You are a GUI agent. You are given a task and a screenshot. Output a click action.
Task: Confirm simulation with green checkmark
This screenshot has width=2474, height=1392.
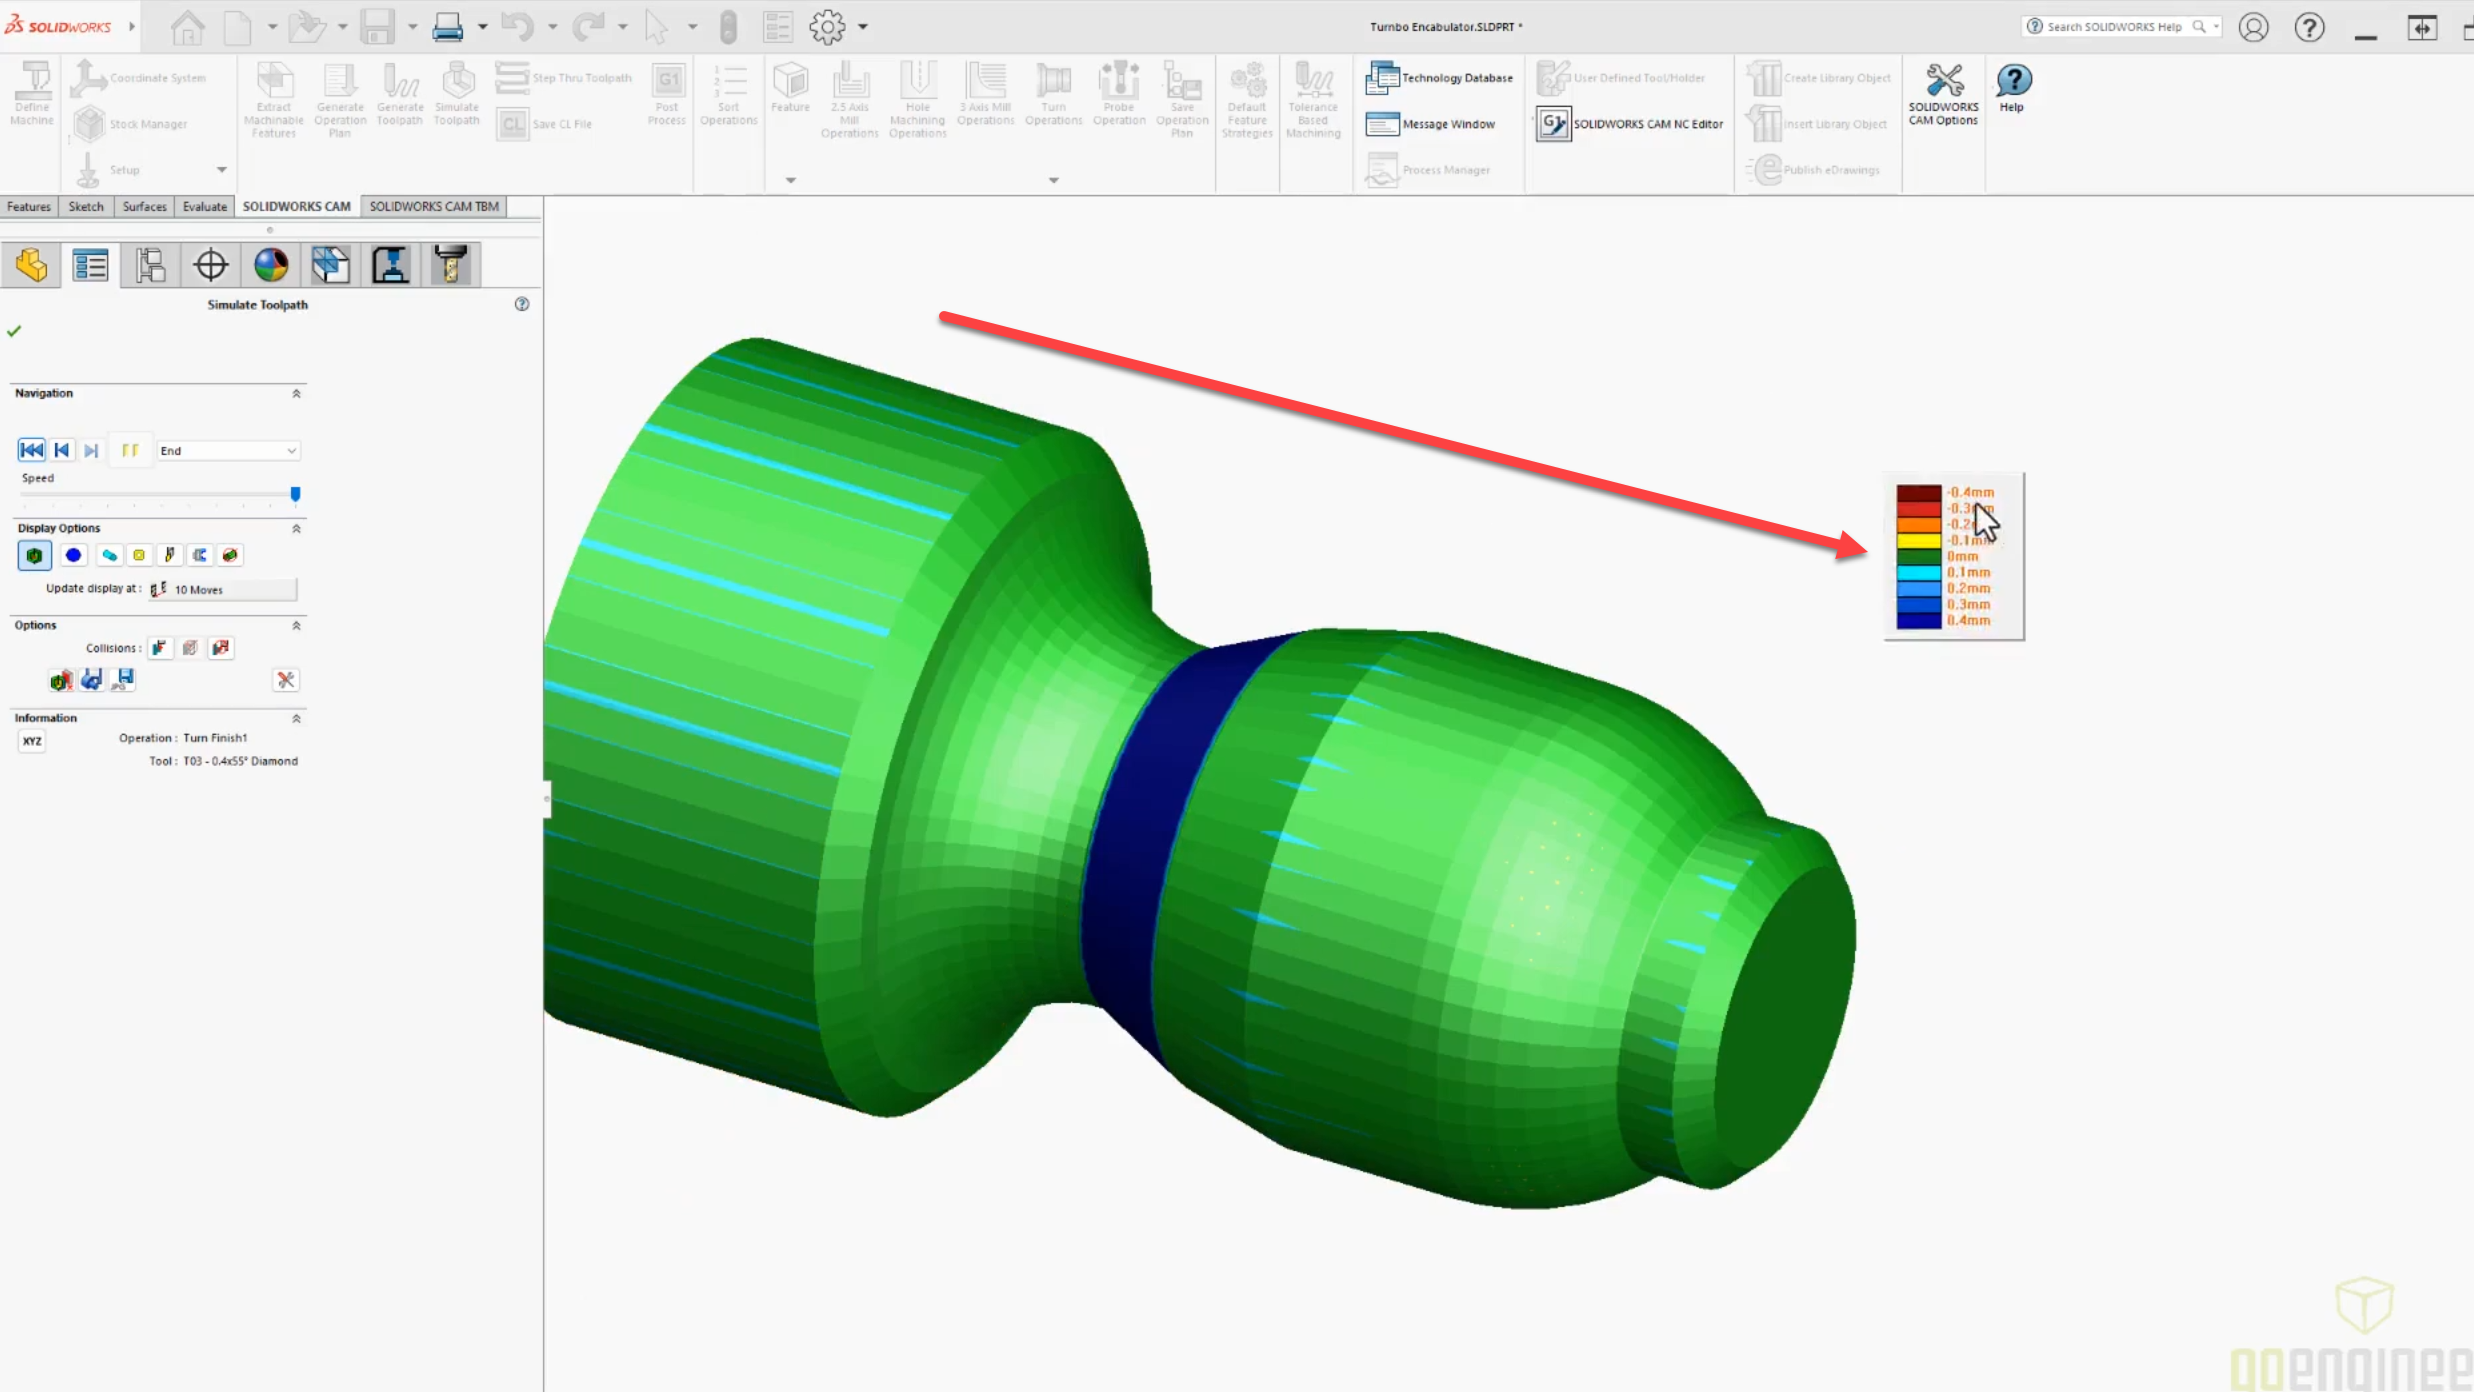(14, 331)
